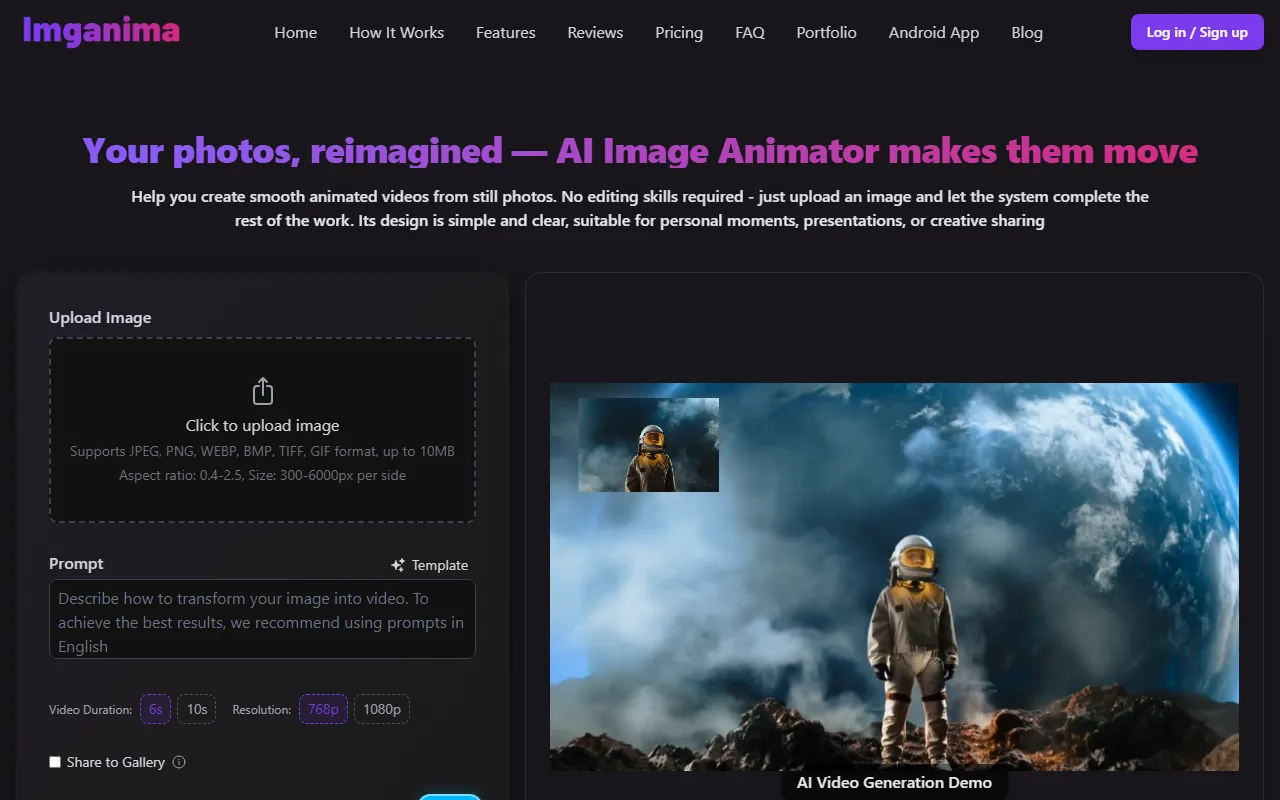Click the Template sparkle icon

click(398, 565)
